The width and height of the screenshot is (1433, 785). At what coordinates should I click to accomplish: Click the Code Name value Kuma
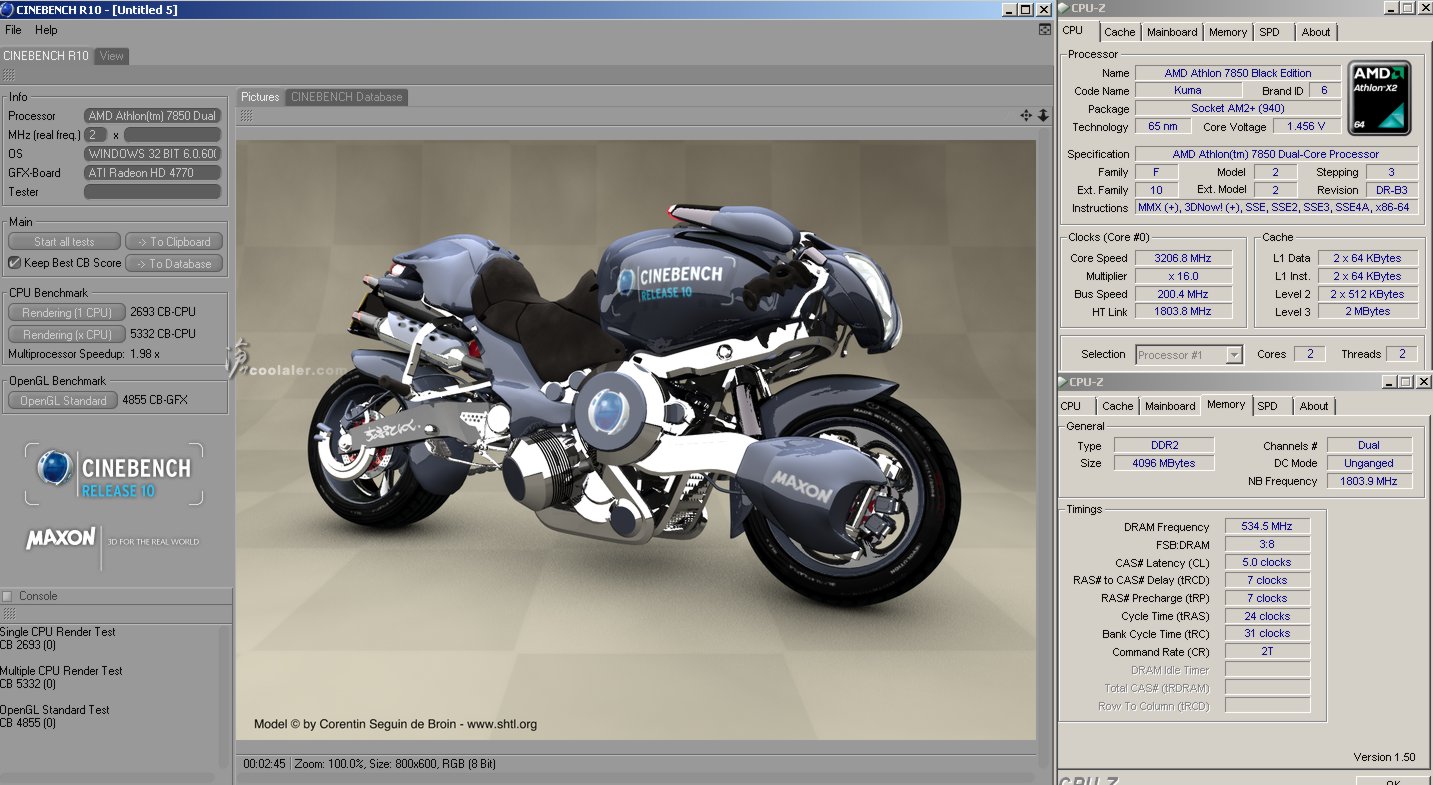[1188, 90]
